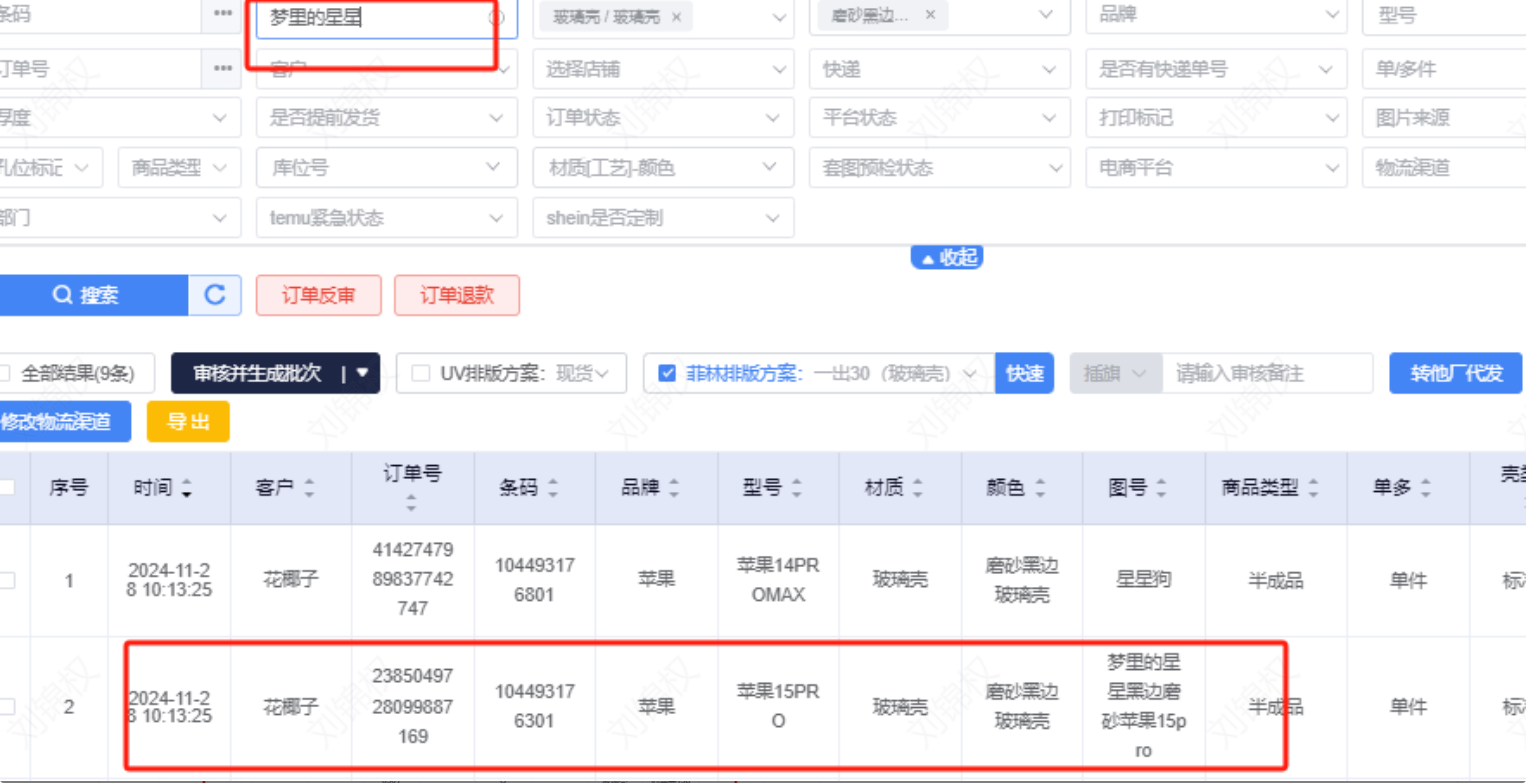
Task: Click the 星星狗 图号 cell
Action: [1144, 580]
